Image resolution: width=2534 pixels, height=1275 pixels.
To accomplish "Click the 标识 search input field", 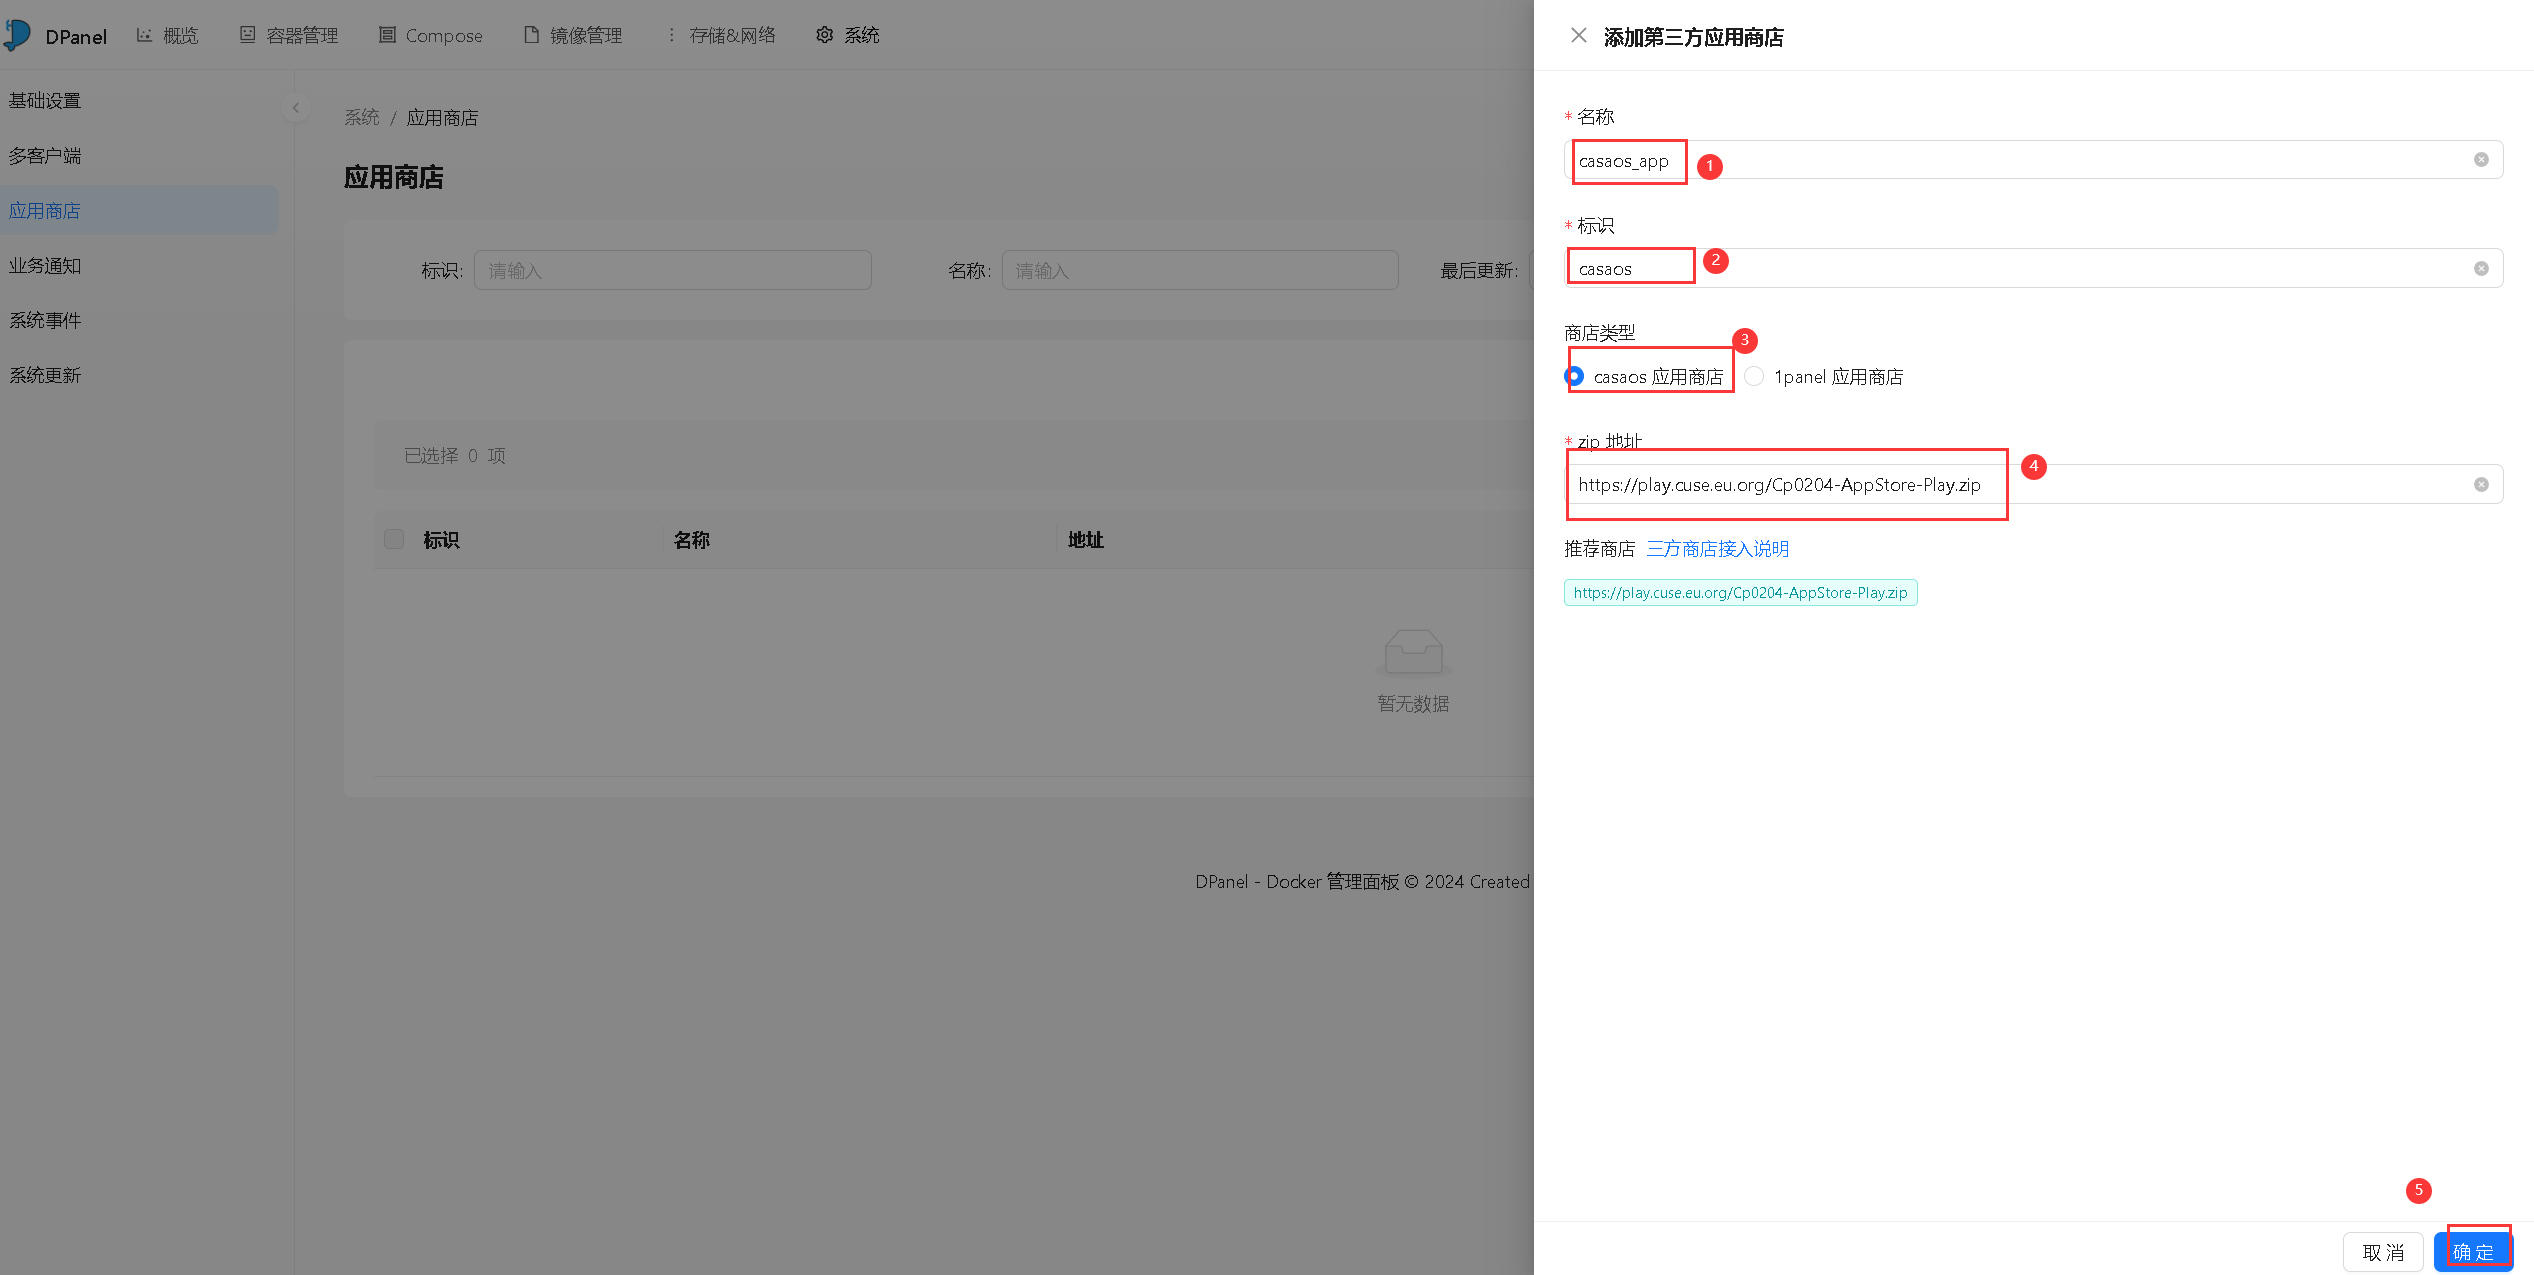I will 672,269.
